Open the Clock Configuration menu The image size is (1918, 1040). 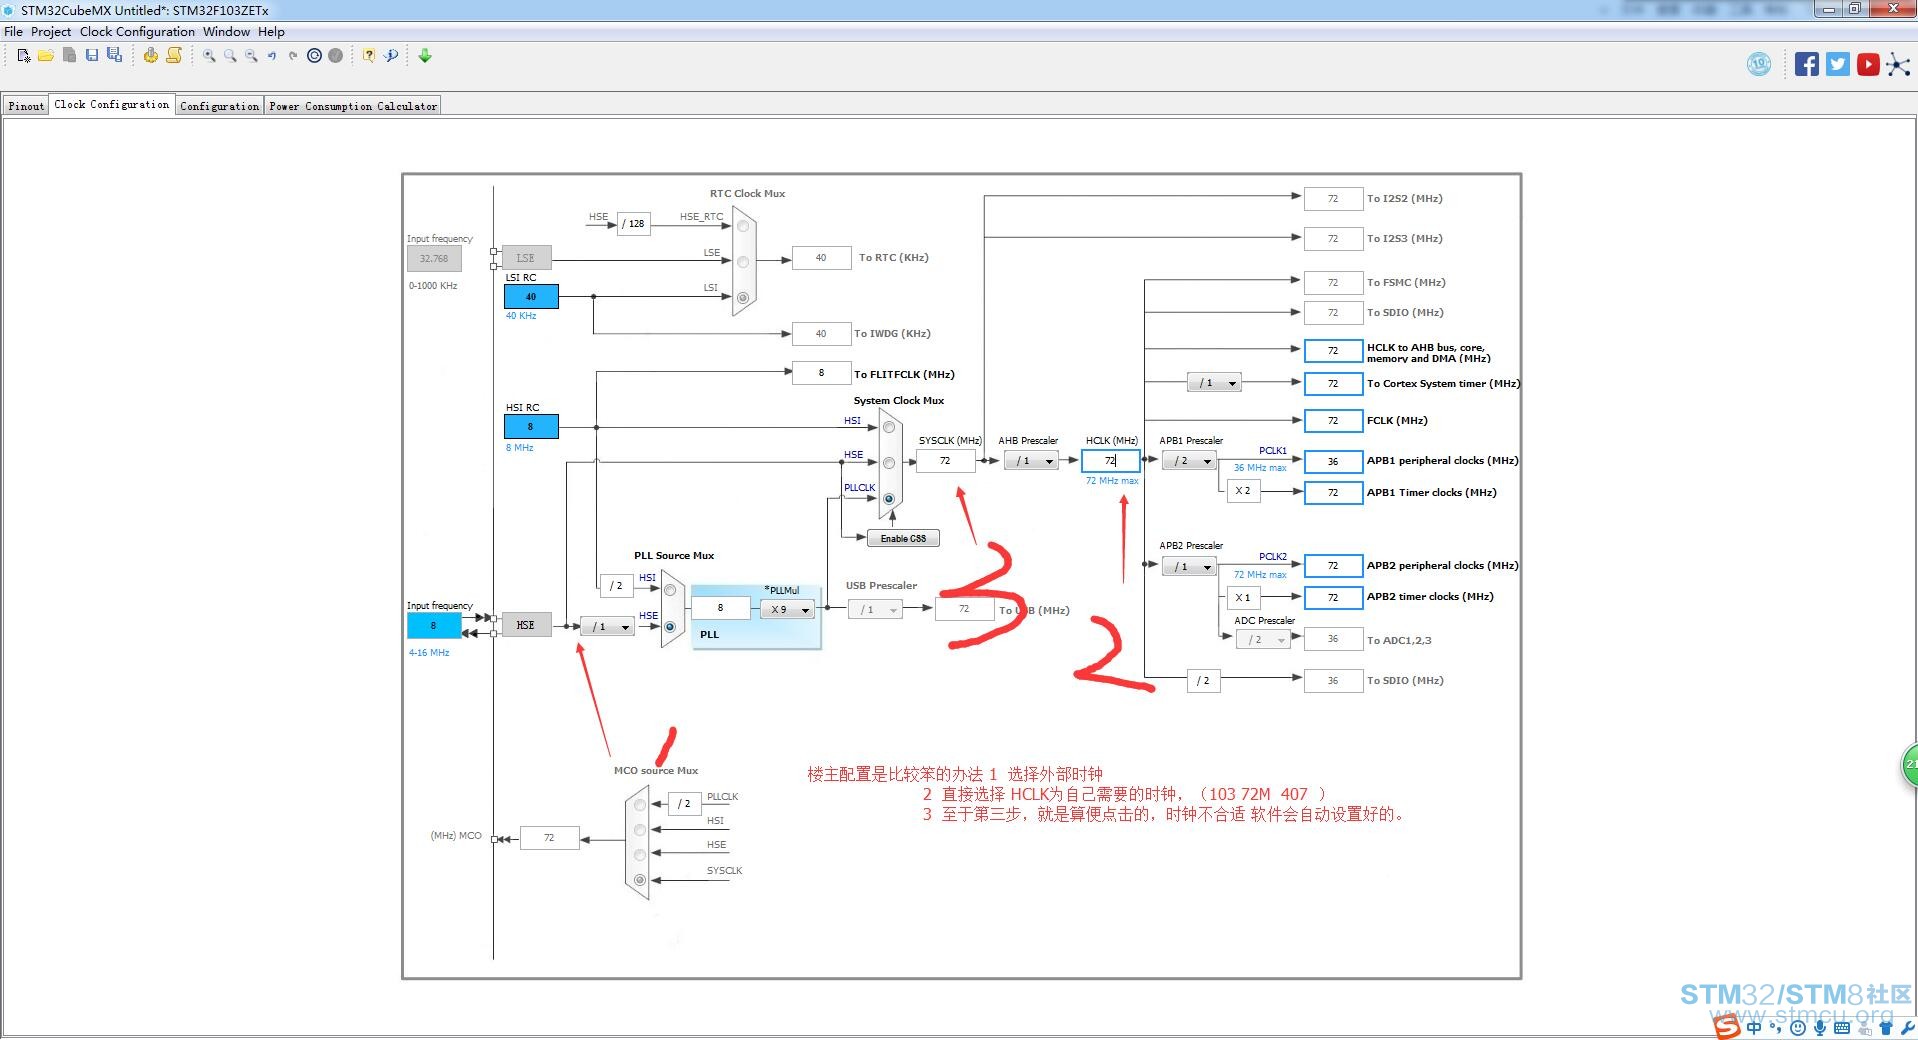point(137,31)
